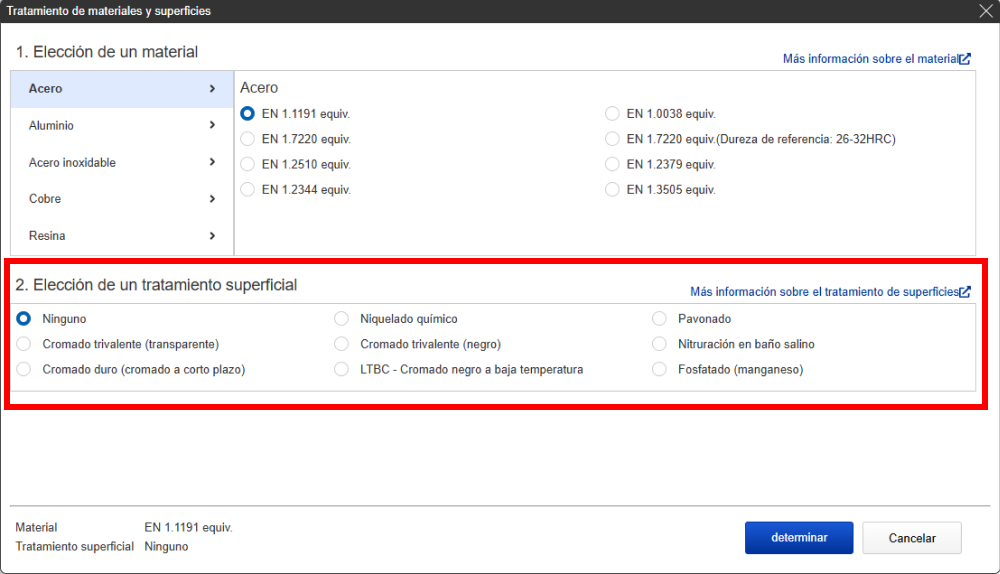The image size is (1000, 574).
Task: Choose Fosfatado (manganeso) treatment
Action: tap(659, 369)
